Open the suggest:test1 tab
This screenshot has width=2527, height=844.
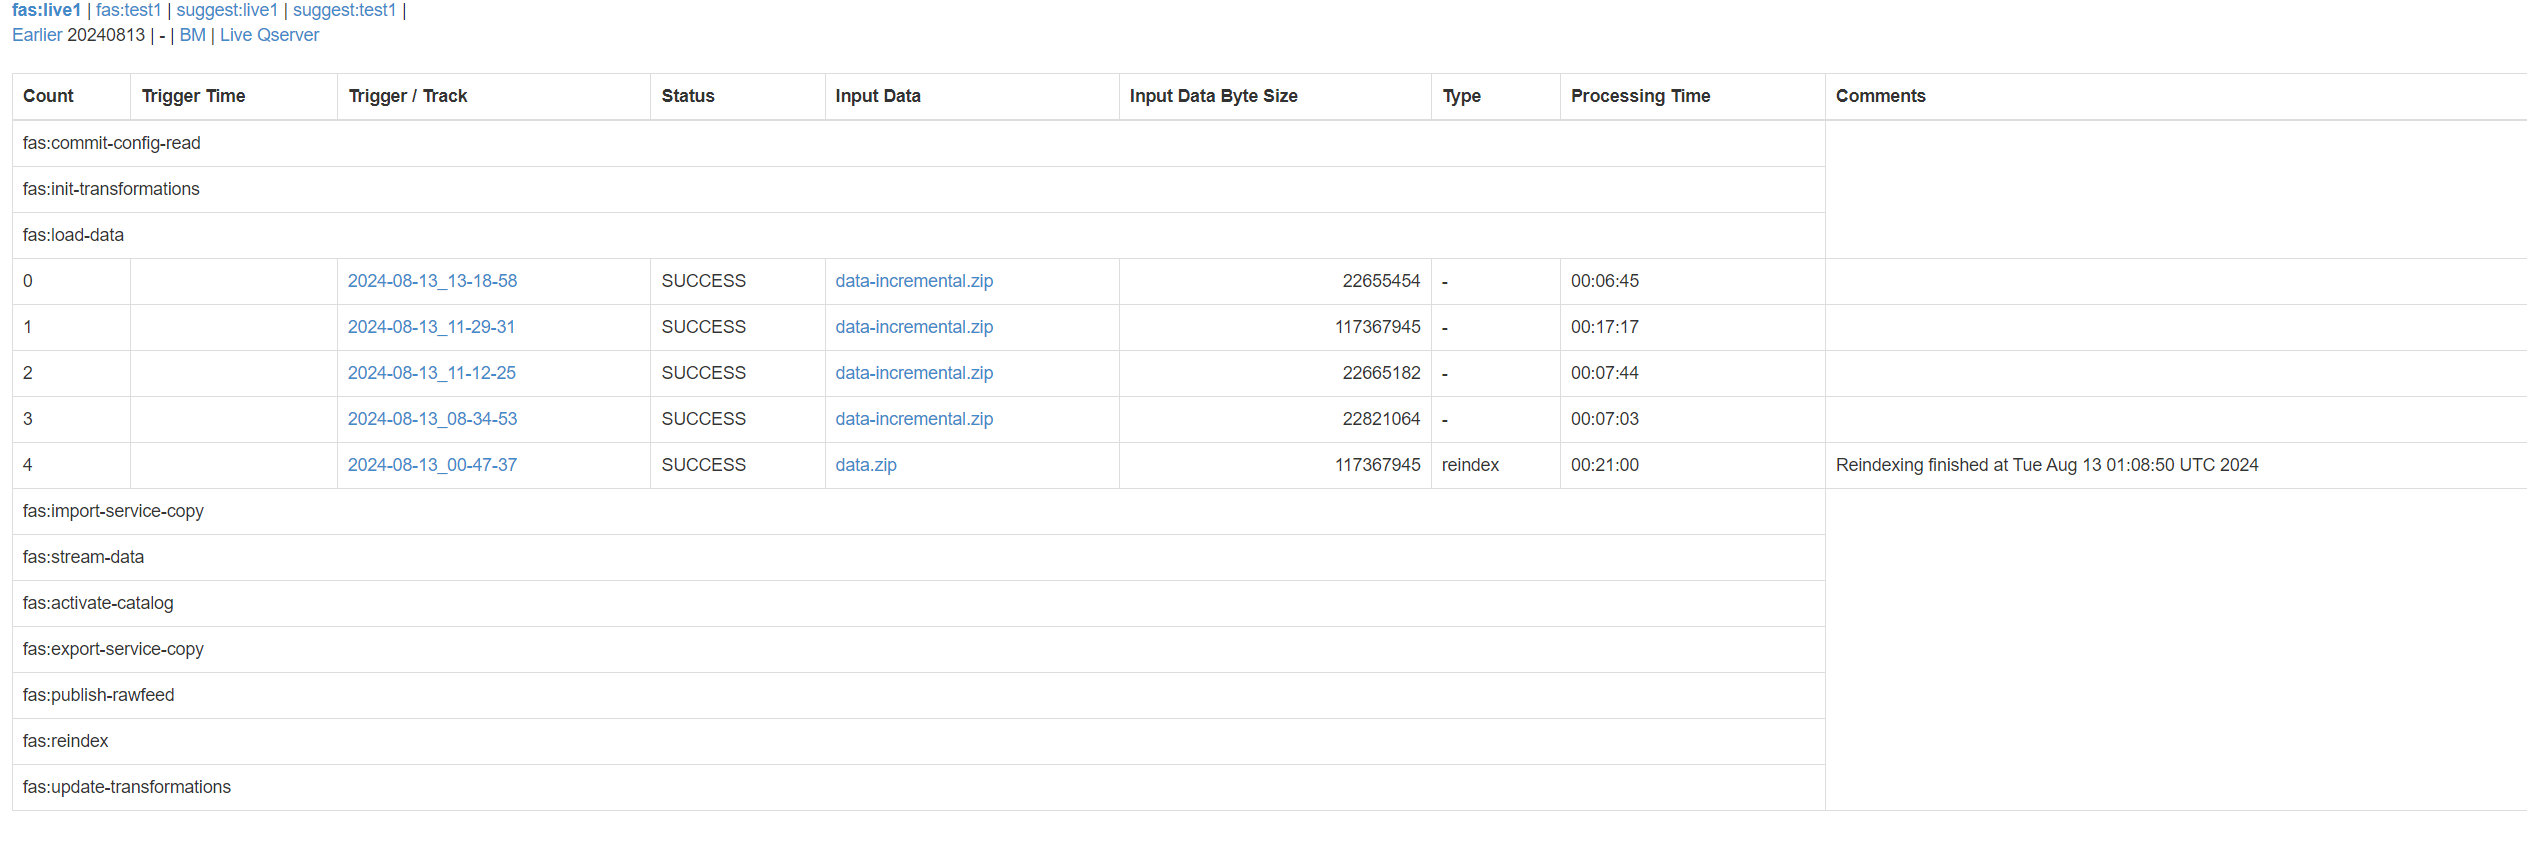[344, 10]
